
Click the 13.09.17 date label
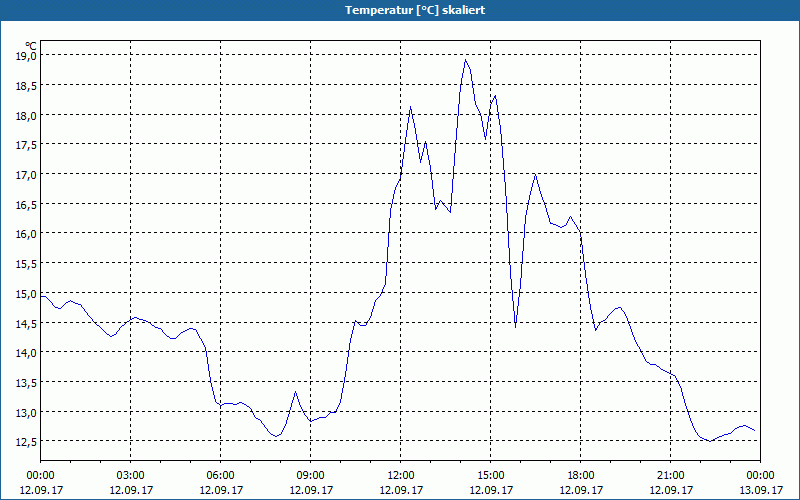pyautogui.click(x=760, y=490)
